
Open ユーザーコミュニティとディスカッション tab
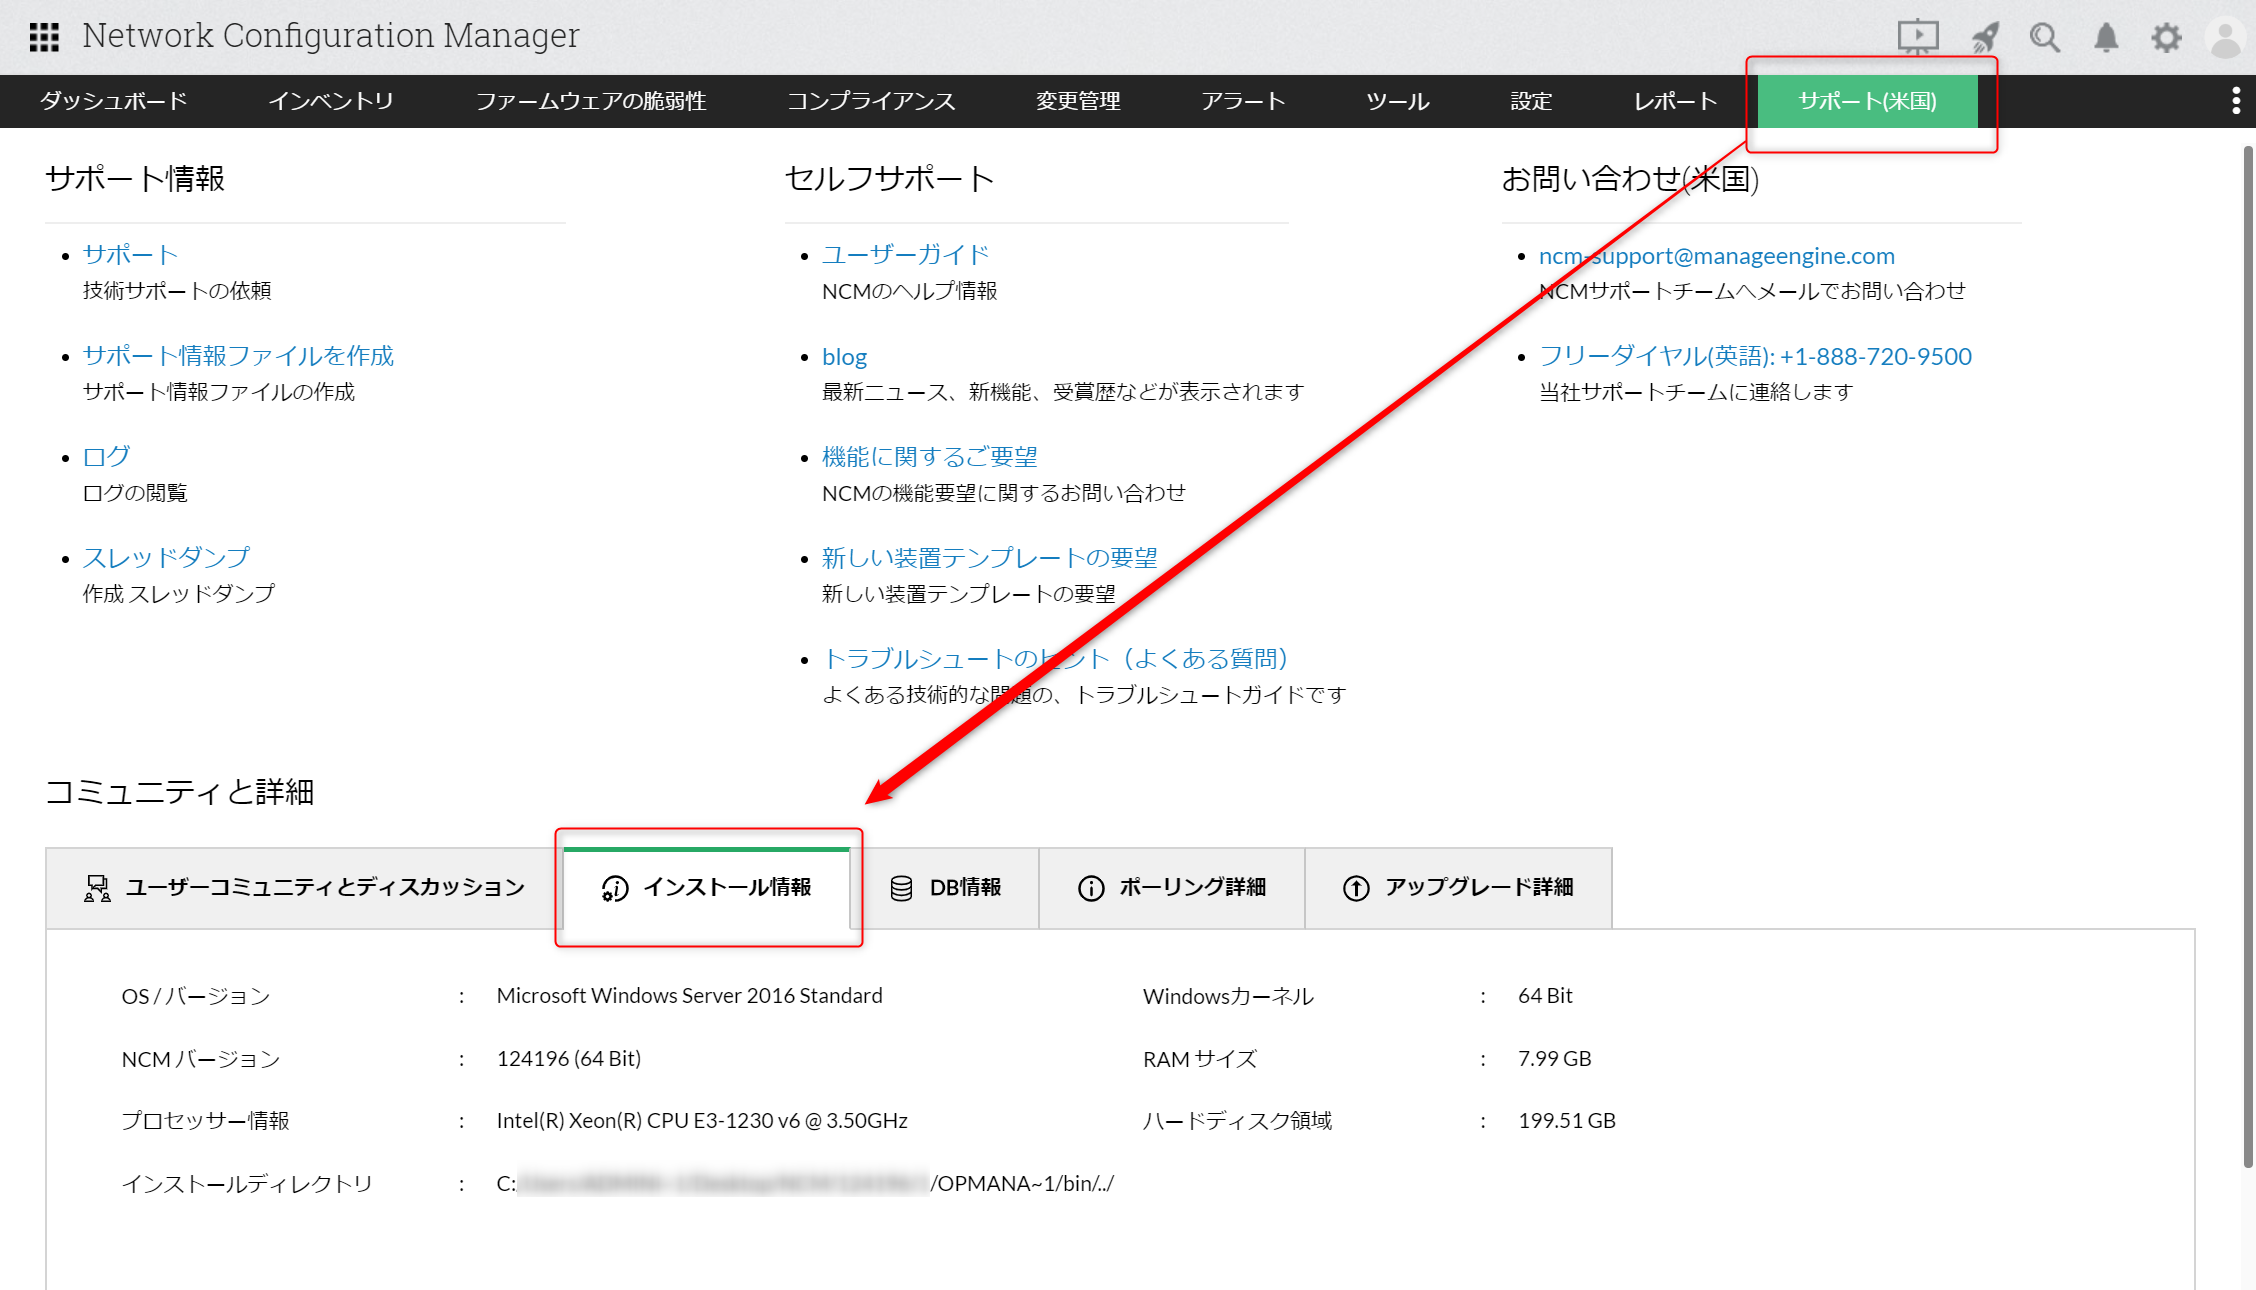(304, 887)
